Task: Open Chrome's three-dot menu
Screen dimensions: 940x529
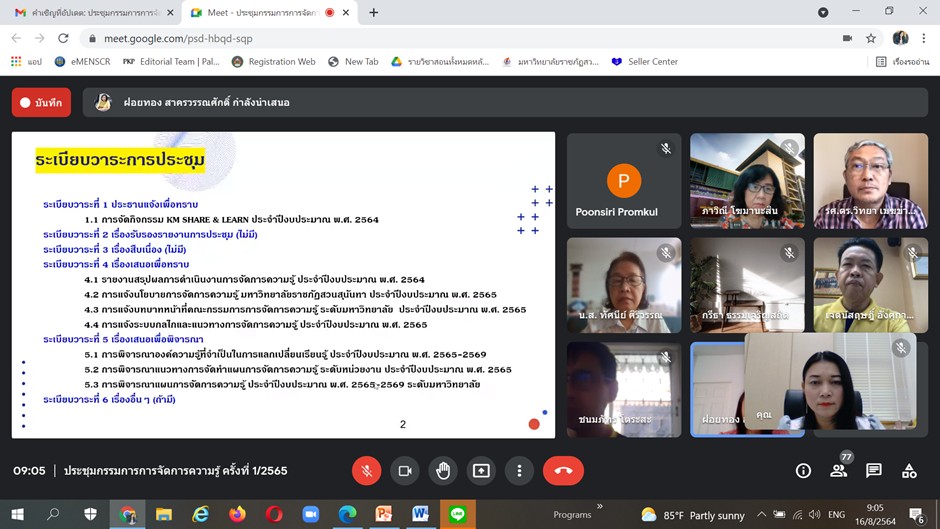Action: point(925,38)
